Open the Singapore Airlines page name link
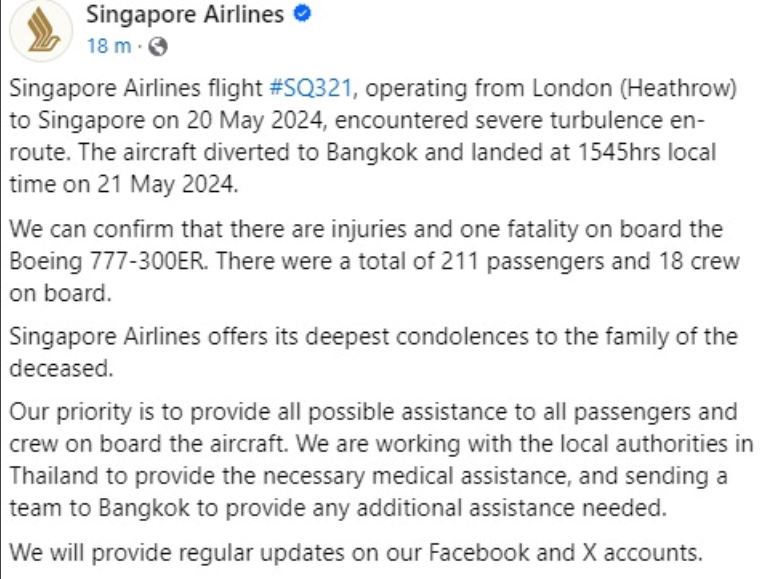The height and width of the screenshot is (579, 765). [185, 14]
